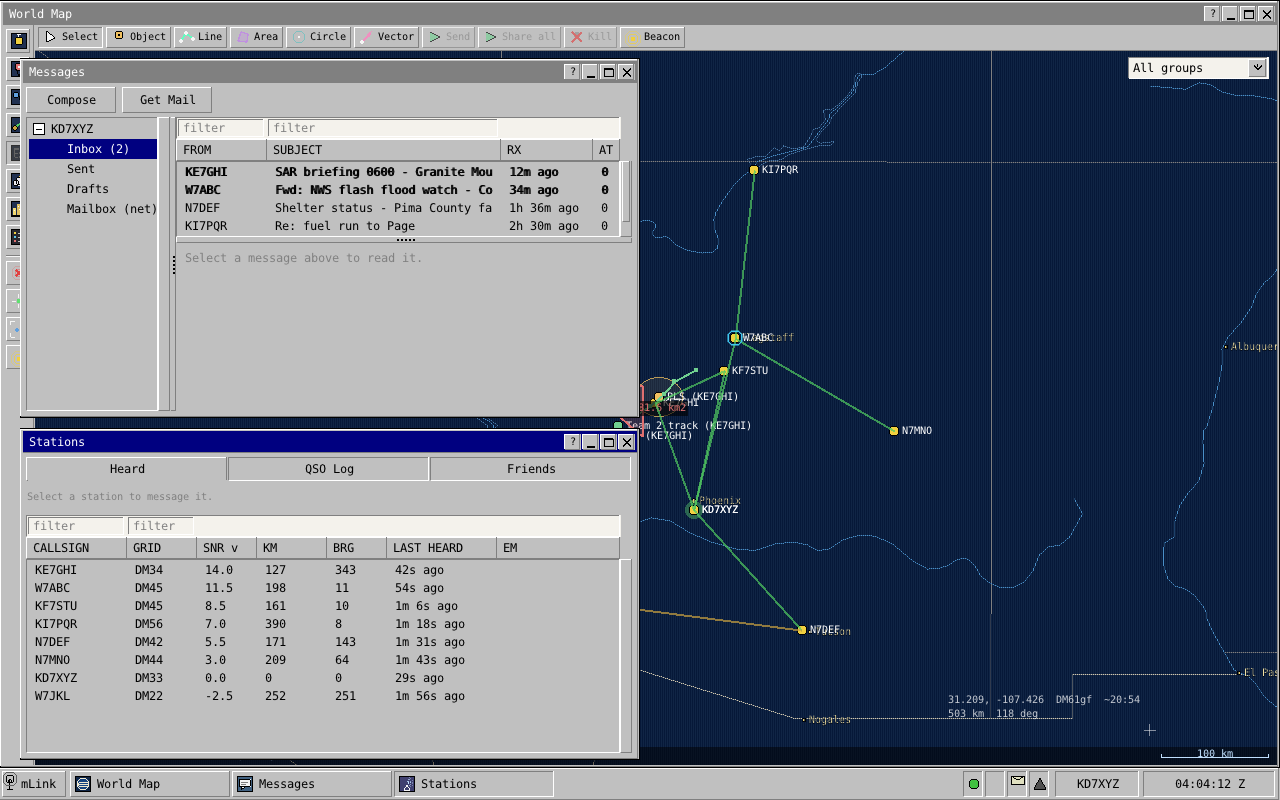Select the KE7GHI row in Stations list
The image size is (1280, 800).
(x=323, y=570)
